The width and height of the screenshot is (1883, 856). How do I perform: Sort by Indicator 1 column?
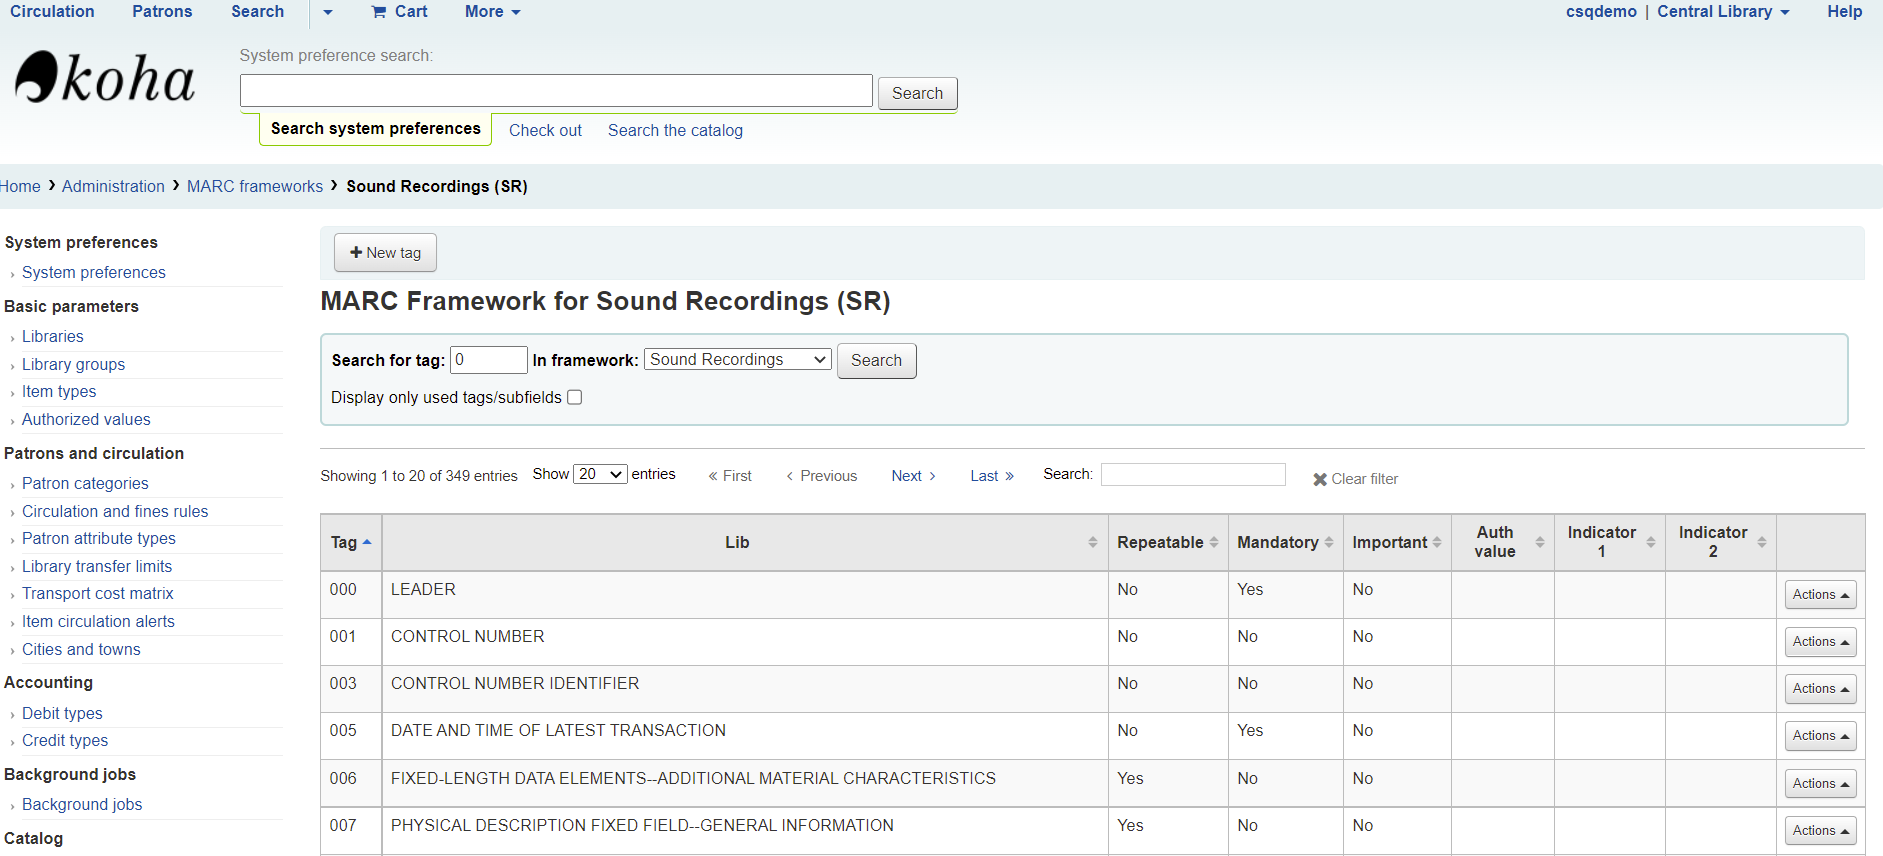pos(1610,542)
